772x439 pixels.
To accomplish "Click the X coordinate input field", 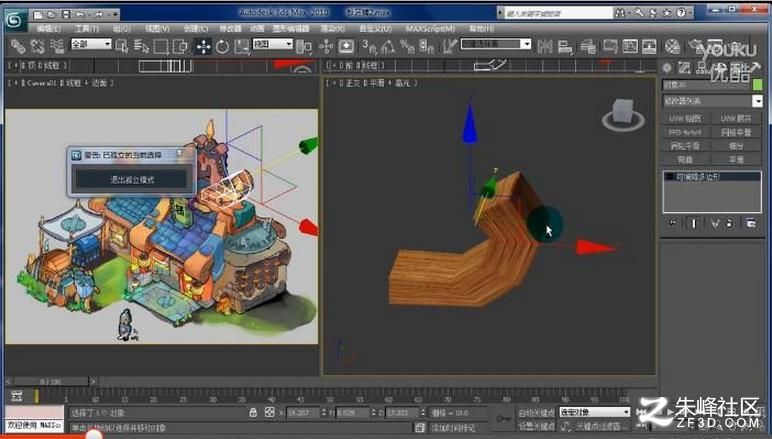I will tap(303, 412).
